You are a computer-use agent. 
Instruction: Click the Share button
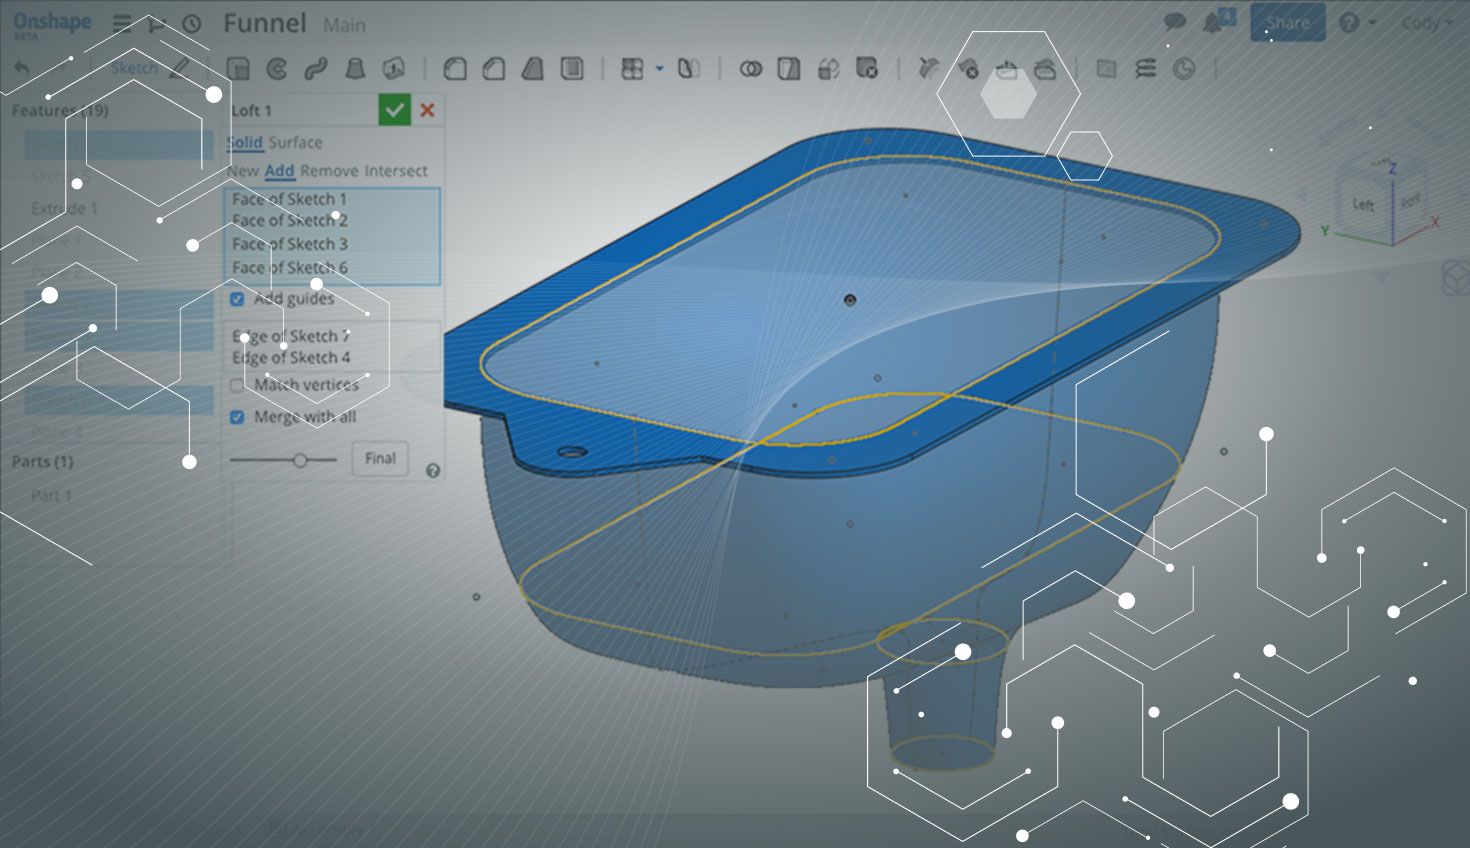click(1287, 22)
